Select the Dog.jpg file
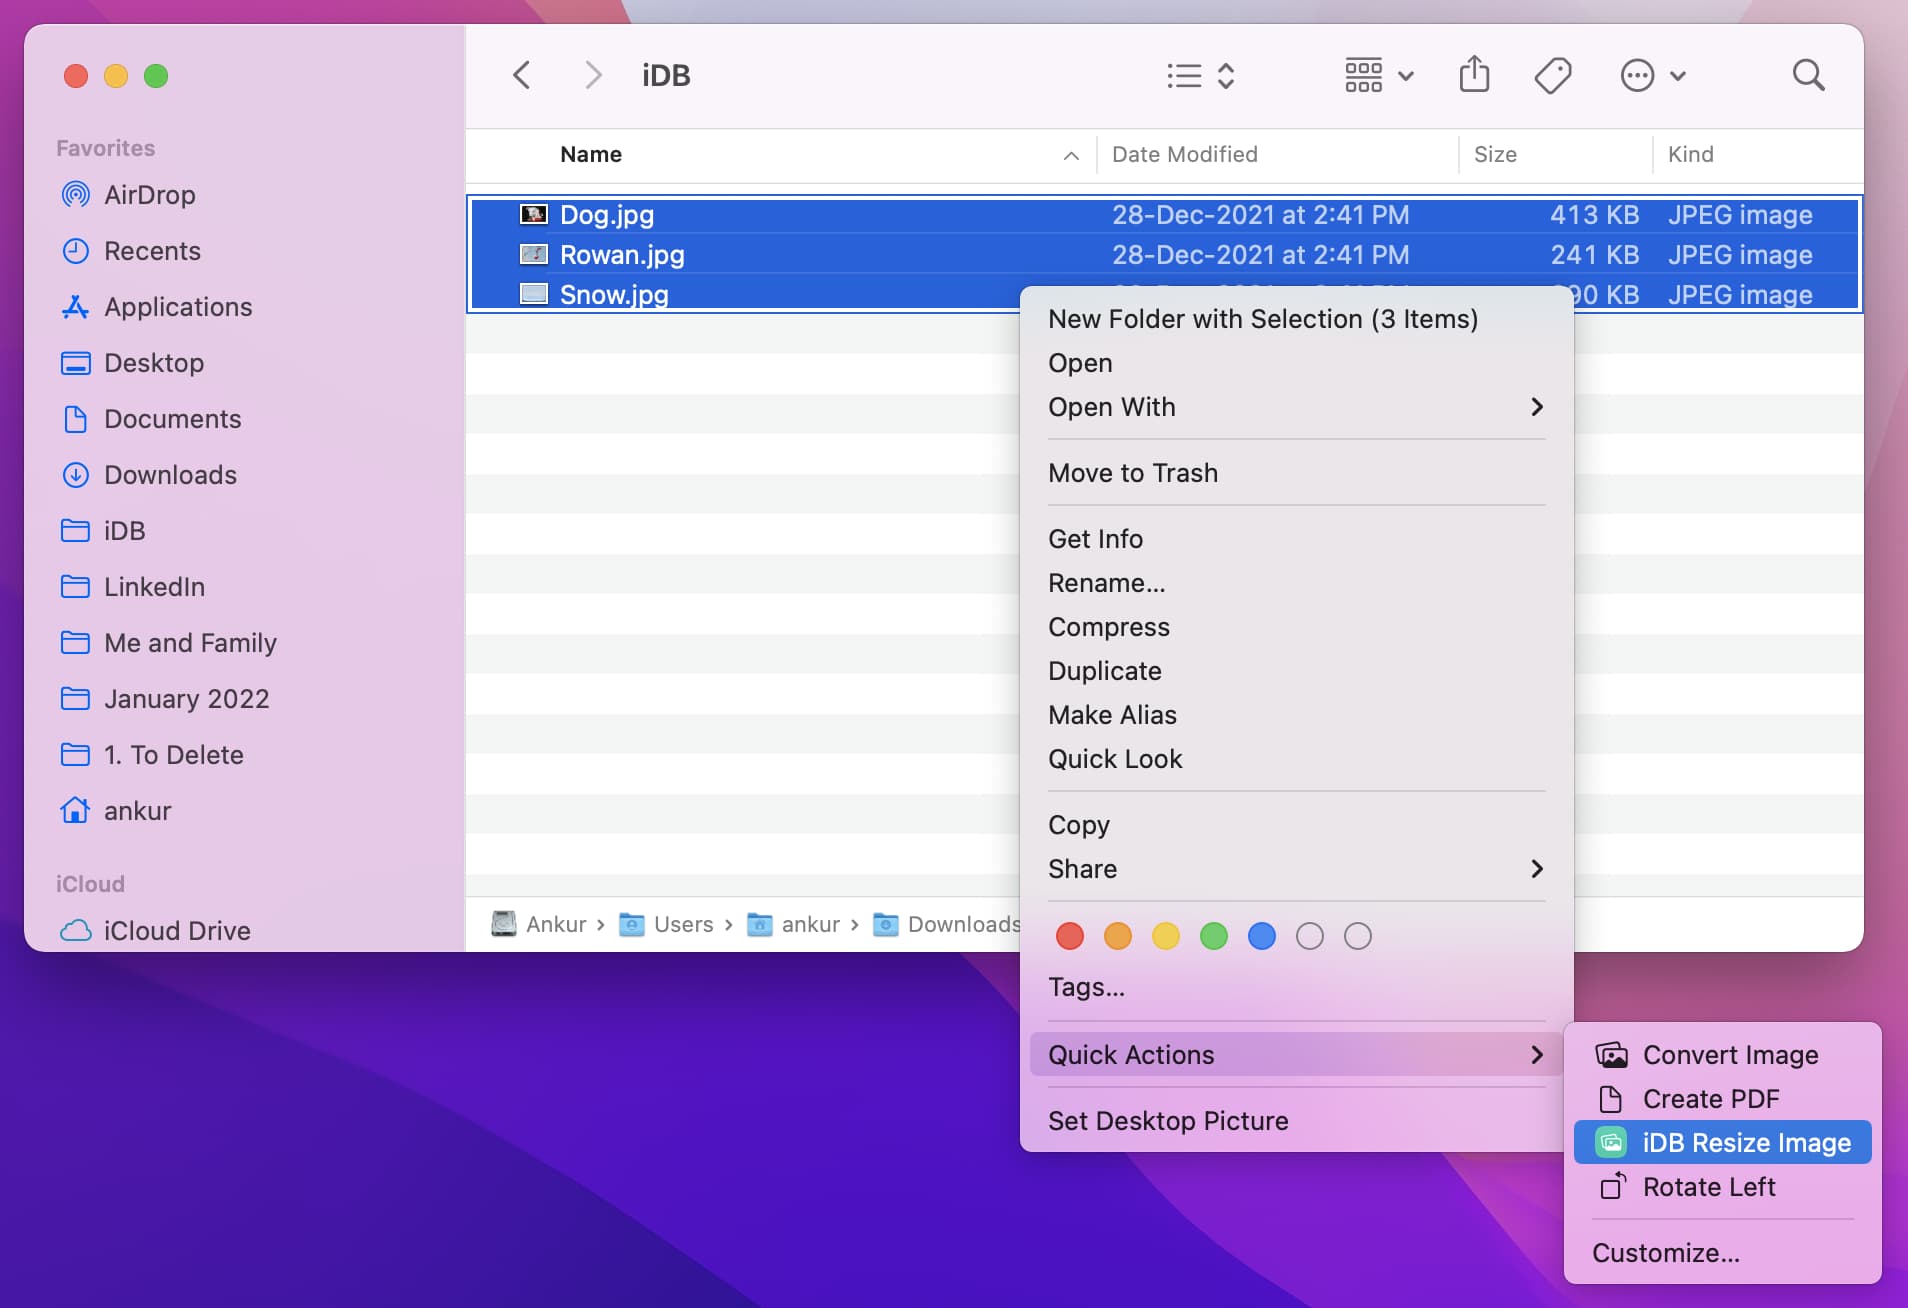The image size is (1908, 1308). pyautogui.click(x=1164, y=215)
